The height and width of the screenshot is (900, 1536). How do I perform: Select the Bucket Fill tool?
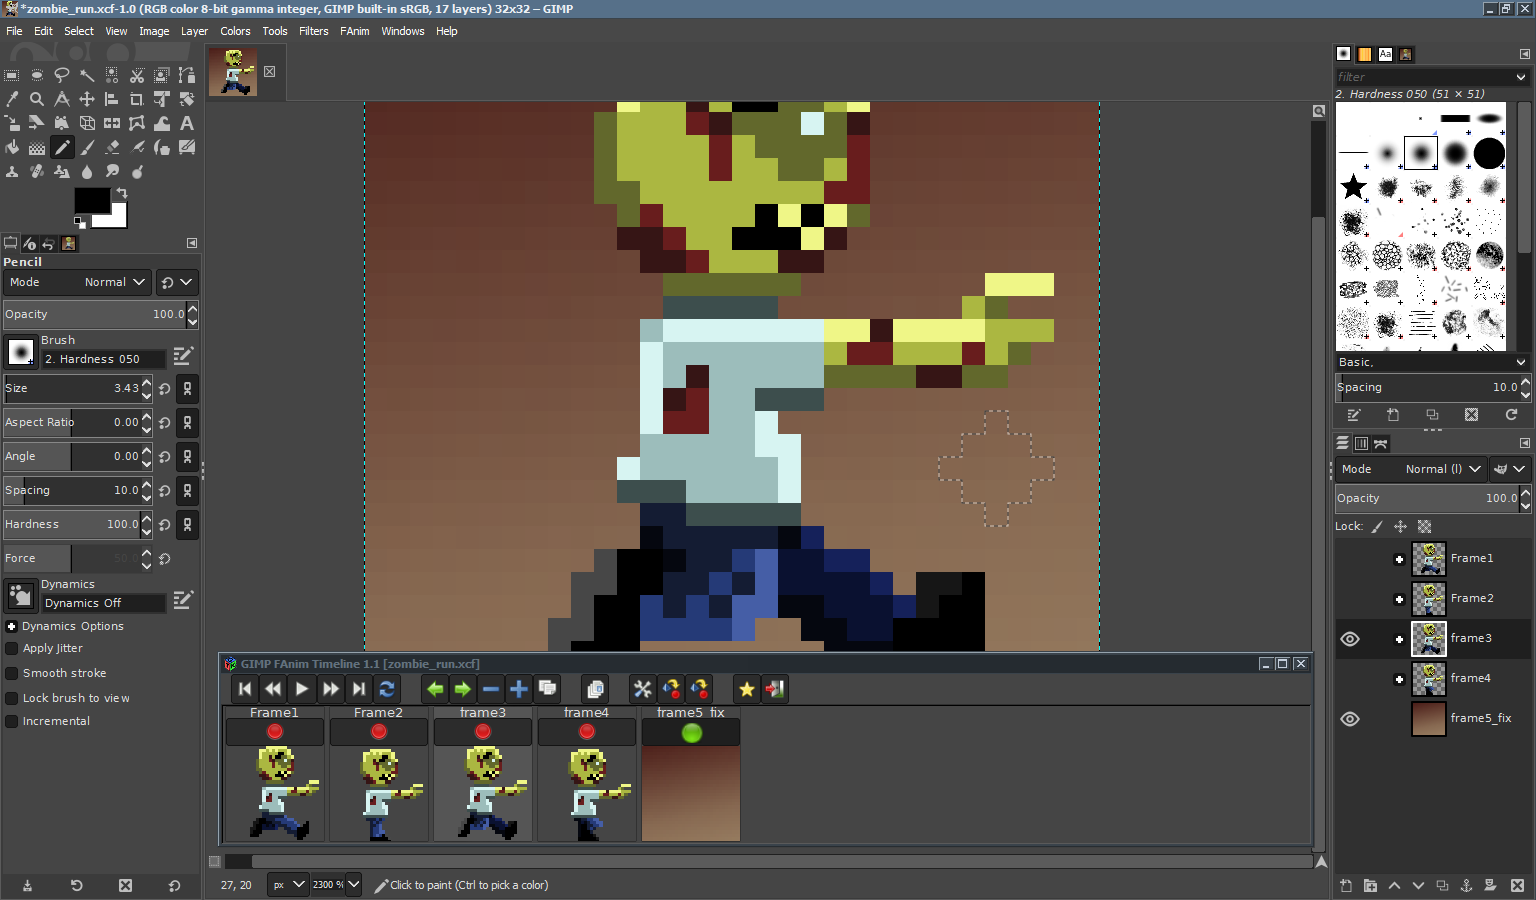(12, 147)
